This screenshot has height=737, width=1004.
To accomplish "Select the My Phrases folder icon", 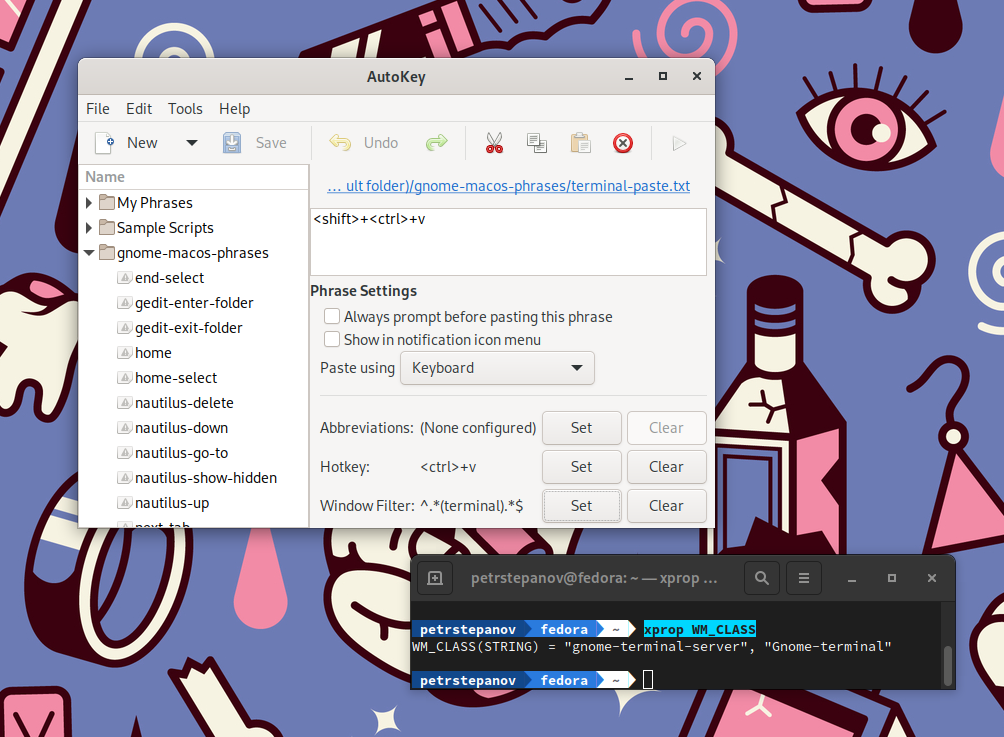I will pyautogui.click(x=107, y=203).
